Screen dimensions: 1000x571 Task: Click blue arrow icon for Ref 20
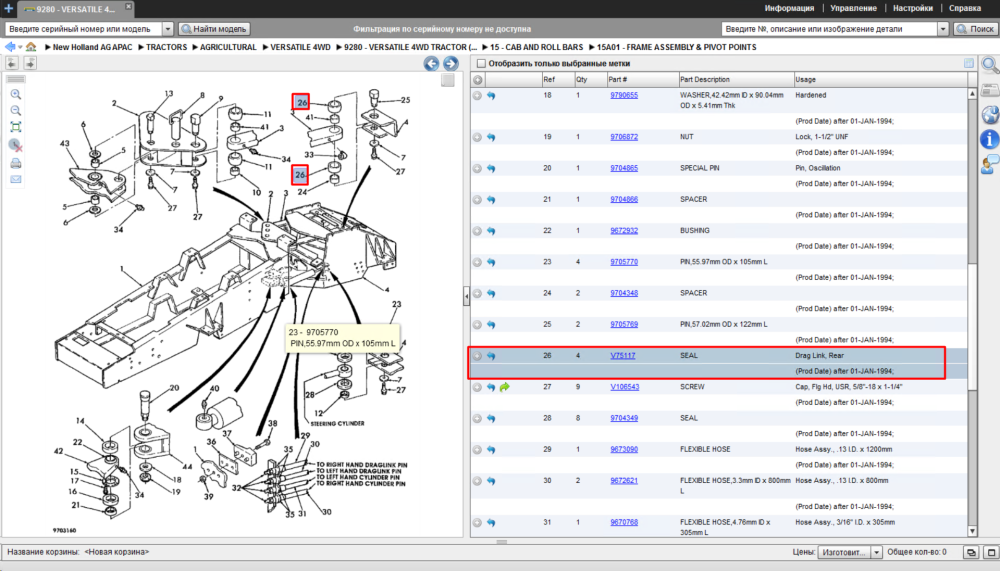[491, 168]
